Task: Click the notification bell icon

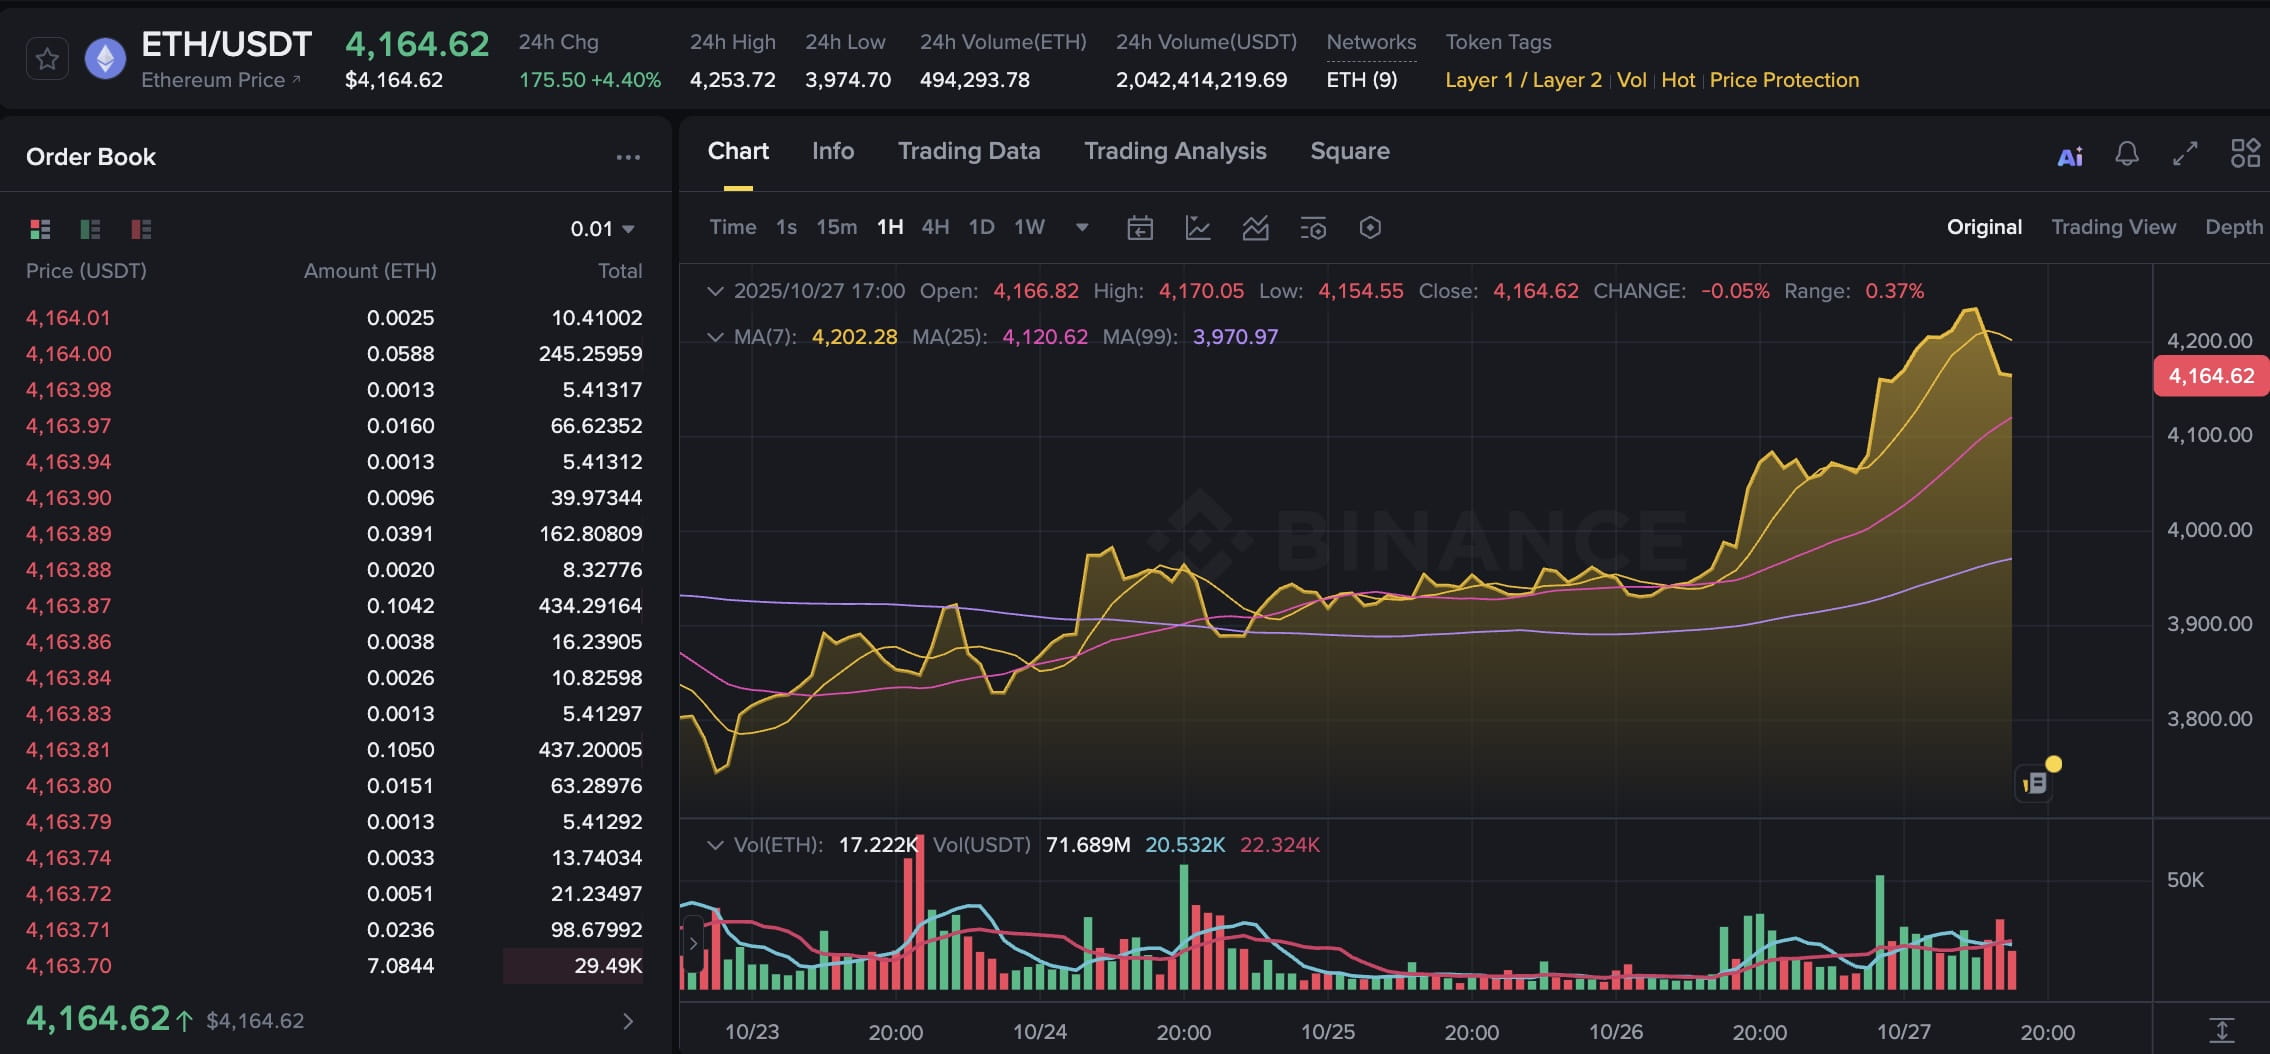Action: click(x=2126, y=153)
